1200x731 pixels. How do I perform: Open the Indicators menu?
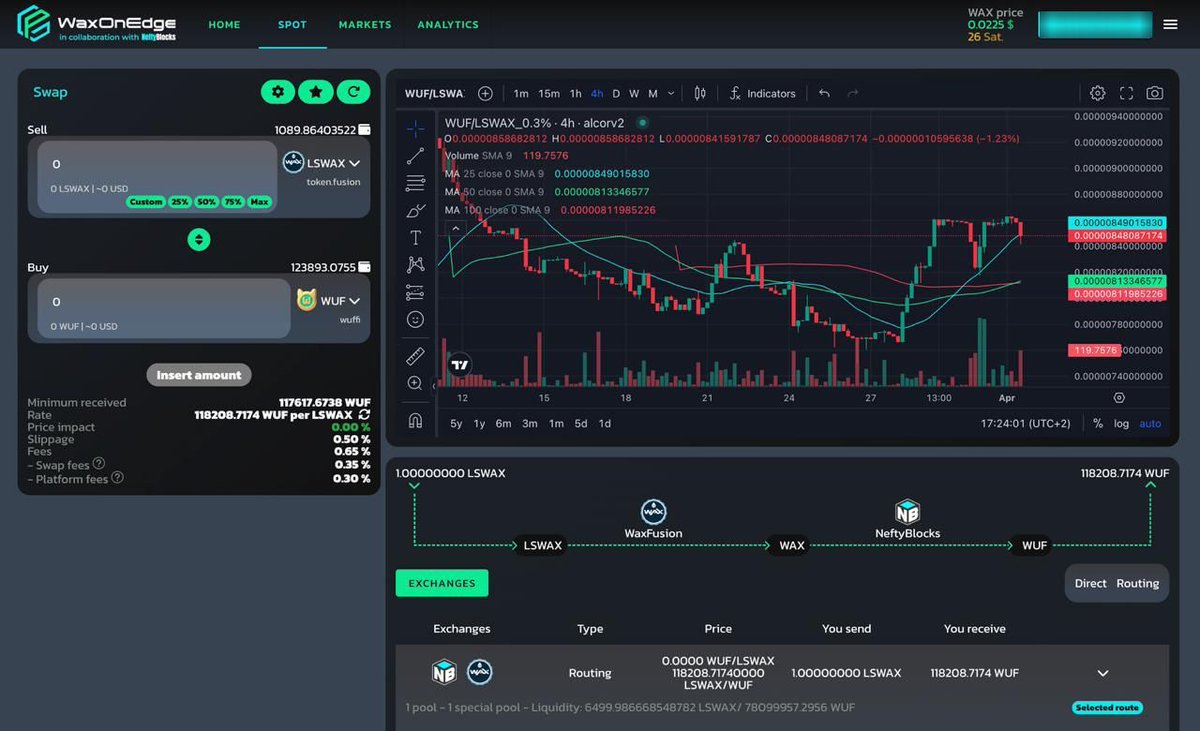763,93
